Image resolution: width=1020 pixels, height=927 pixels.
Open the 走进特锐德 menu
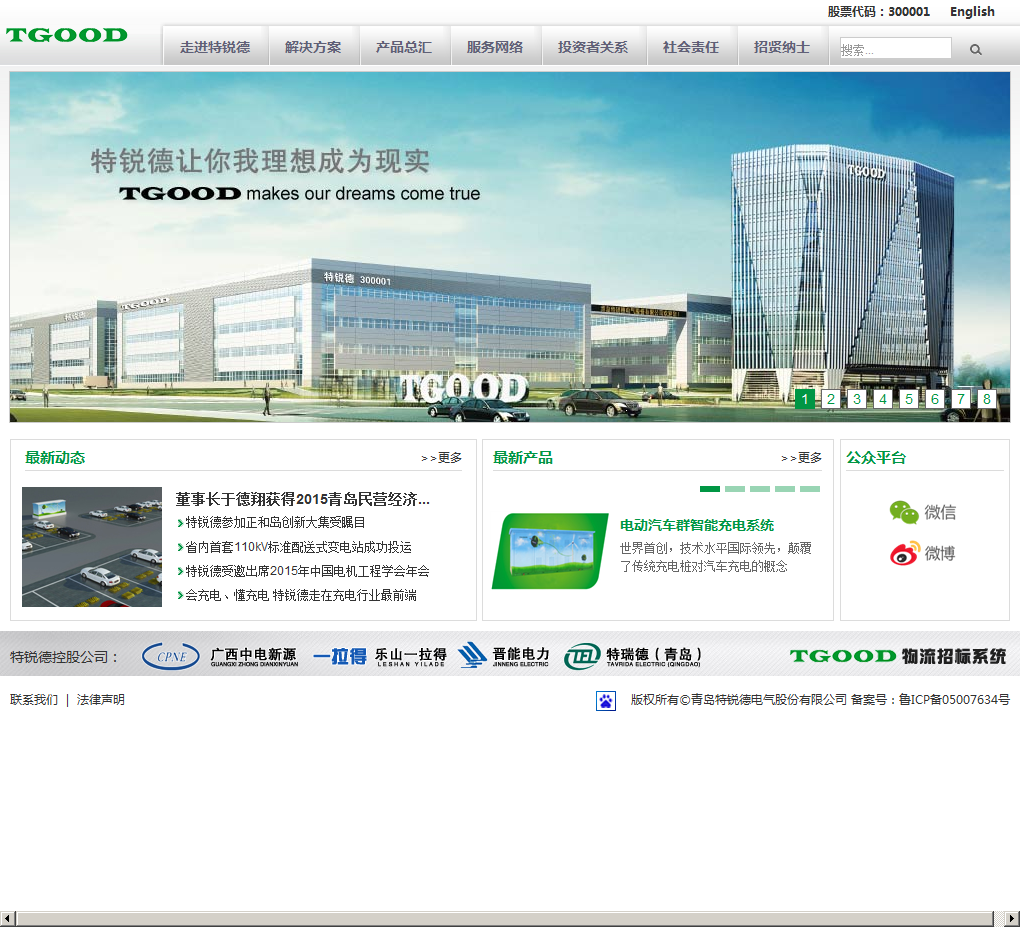coord(215,47)
